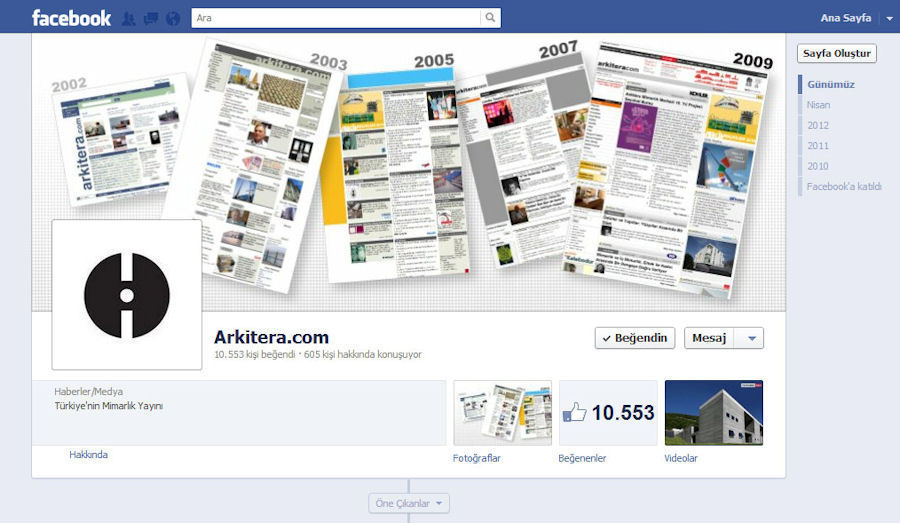Open the Videolar building thumbnail
Screen dimensions: 900x523
click(x=713, y=412)
